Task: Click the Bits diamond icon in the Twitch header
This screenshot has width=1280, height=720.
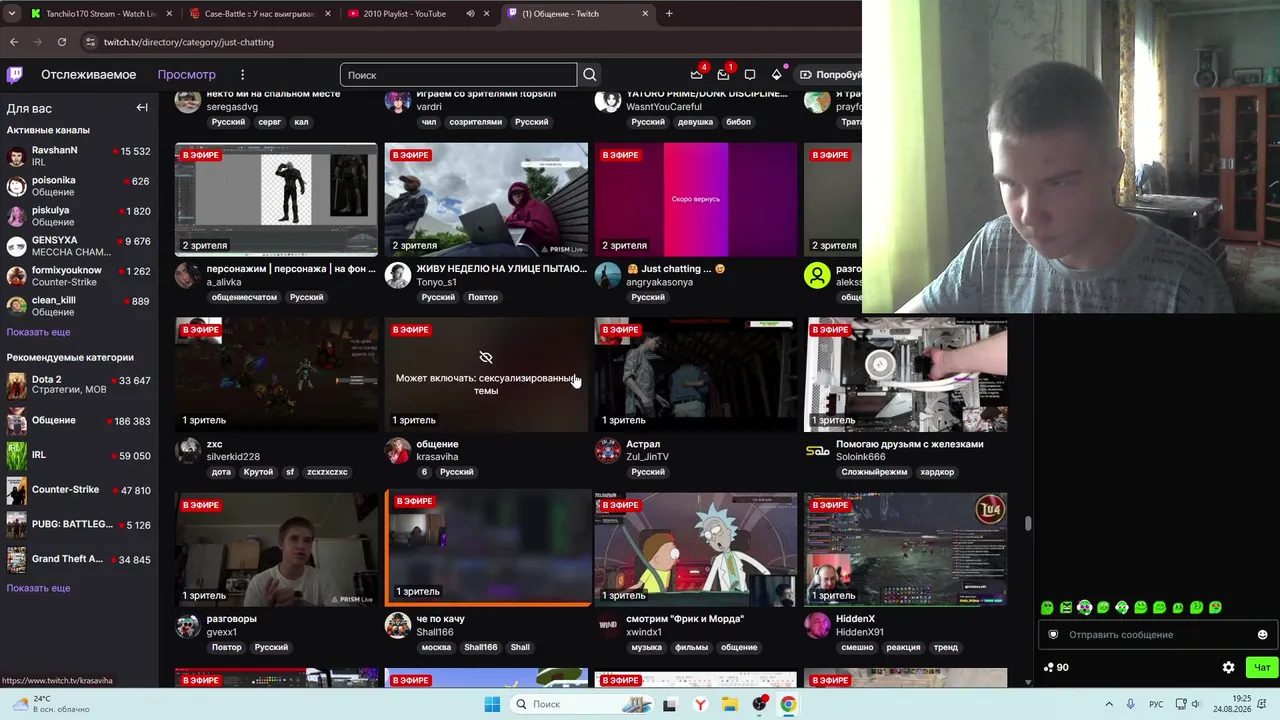Action: click(776, 75)
